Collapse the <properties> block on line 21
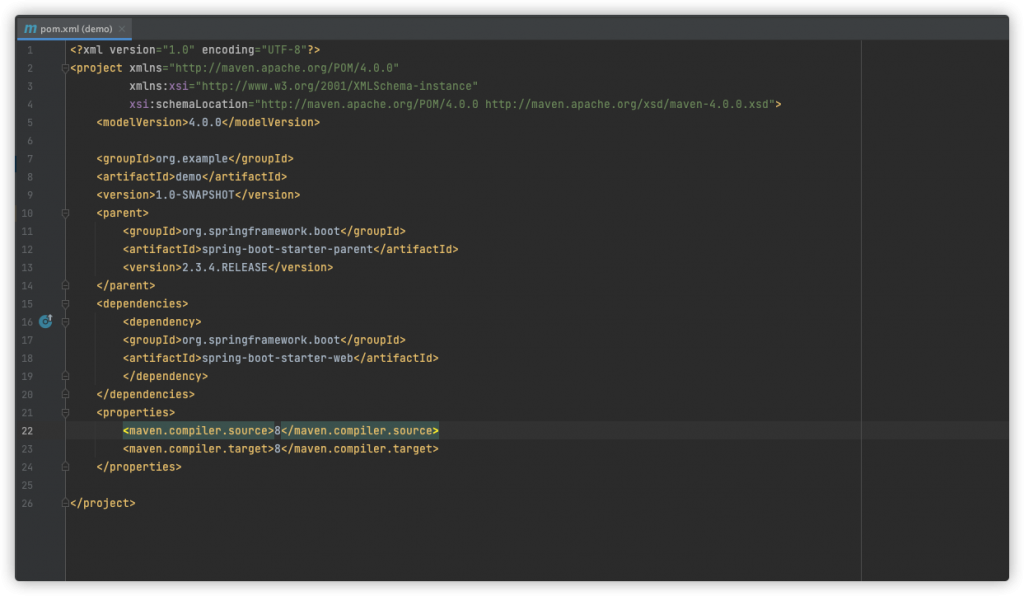 [x=65, y=412]
